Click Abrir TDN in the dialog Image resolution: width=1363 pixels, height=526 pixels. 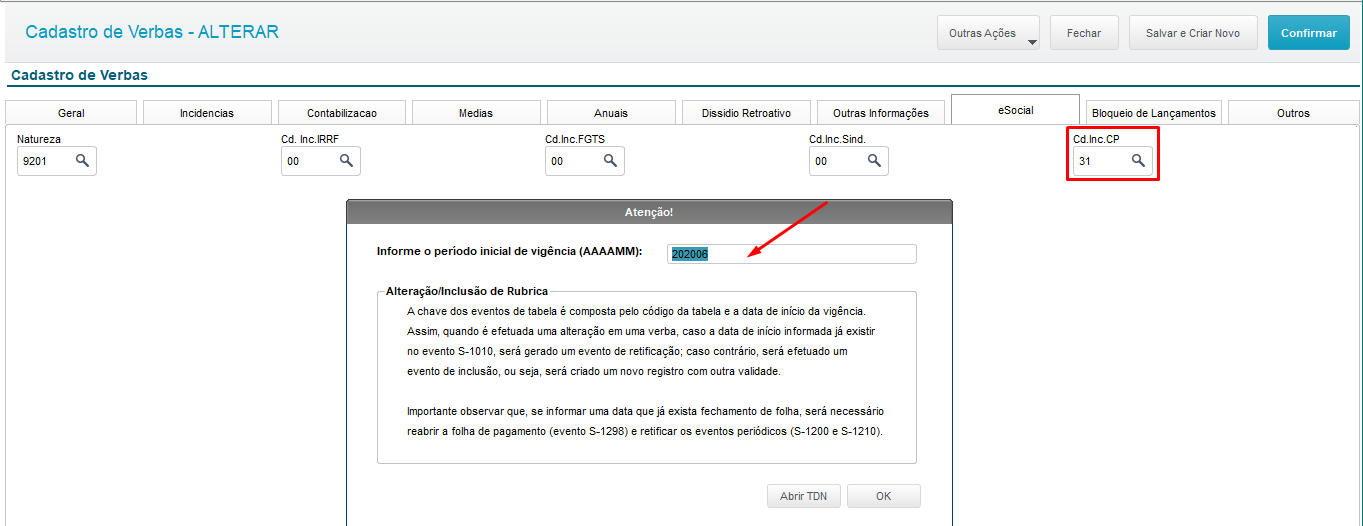[803, 496]
